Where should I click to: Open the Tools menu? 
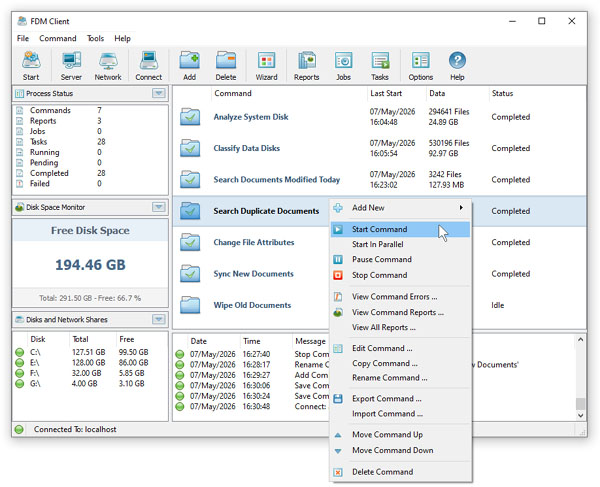pos(95,39)
